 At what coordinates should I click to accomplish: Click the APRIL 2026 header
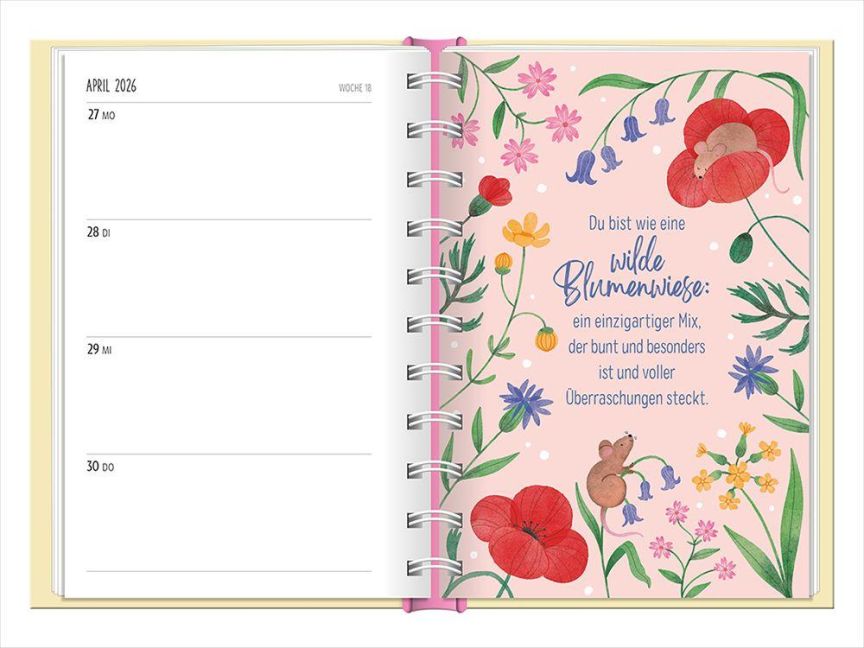click(111, 86)
